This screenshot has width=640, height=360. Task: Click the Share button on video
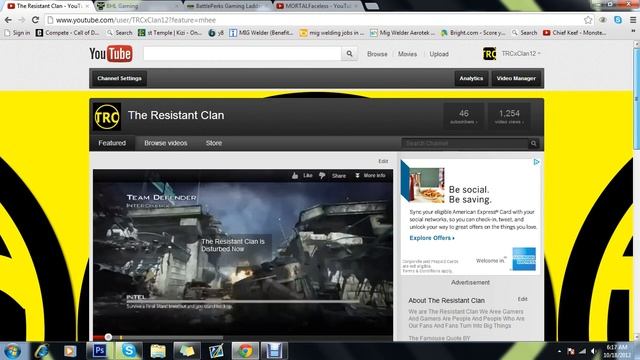[339, 176]
